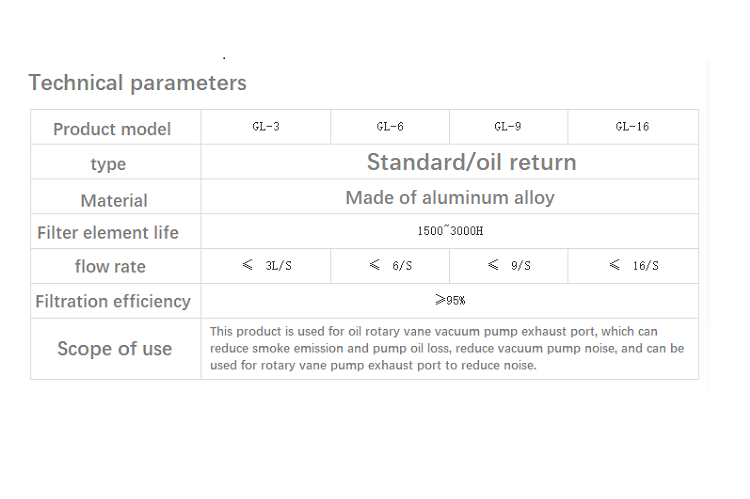Click the GL-6 model cell
The height and width of the screenshot is (499, 750).
(x=390, y=127)
